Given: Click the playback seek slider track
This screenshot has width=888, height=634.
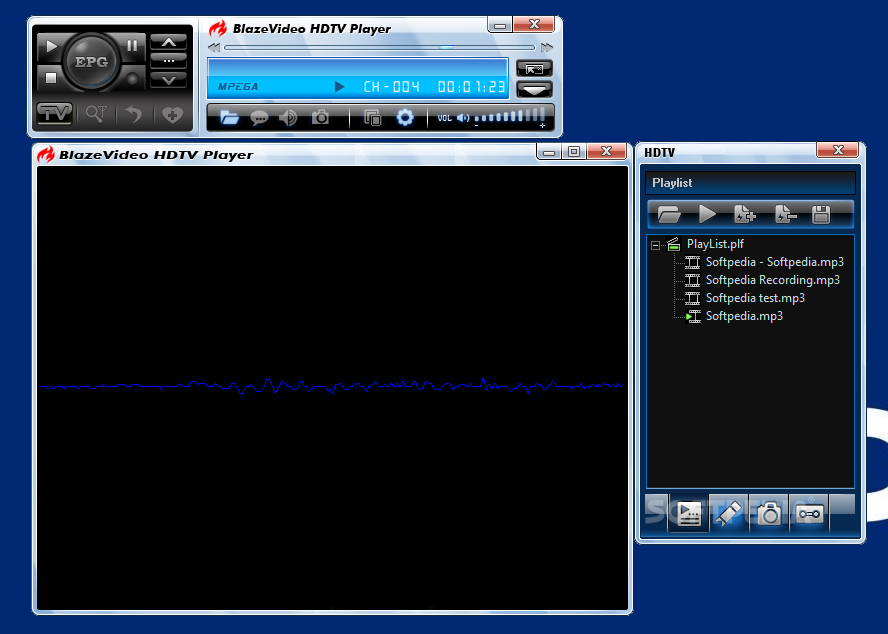Looking at the screenshot, I should point(379,48).
